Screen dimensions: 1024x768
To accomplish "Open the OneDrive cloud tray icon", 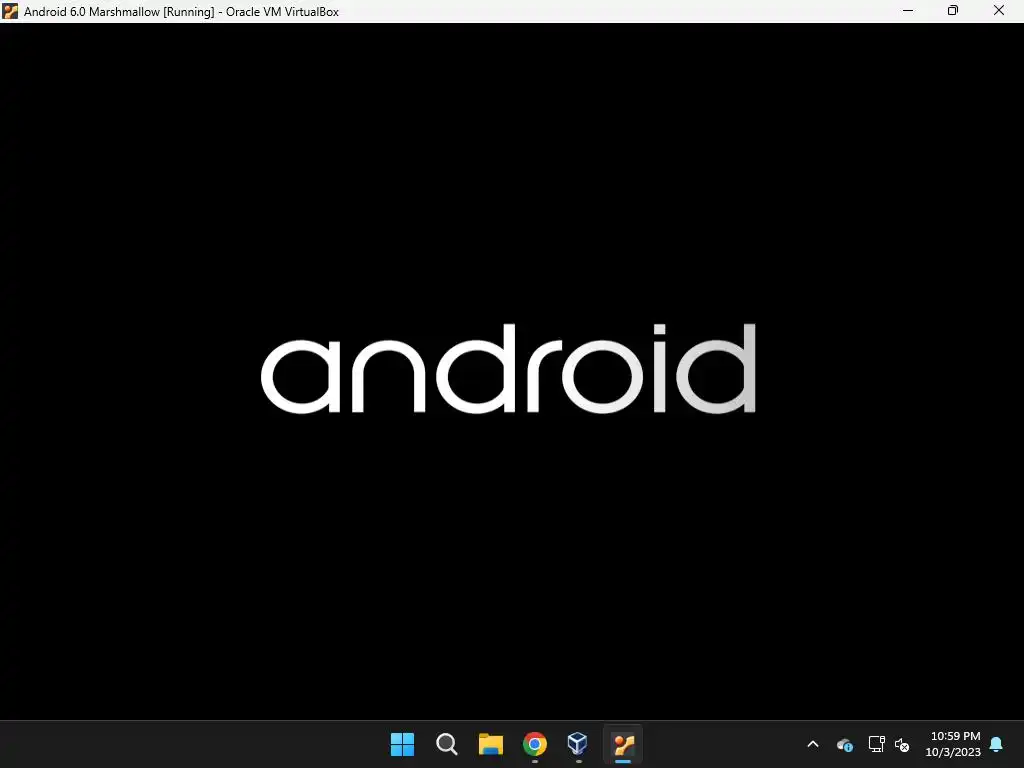I will point(844,744).
